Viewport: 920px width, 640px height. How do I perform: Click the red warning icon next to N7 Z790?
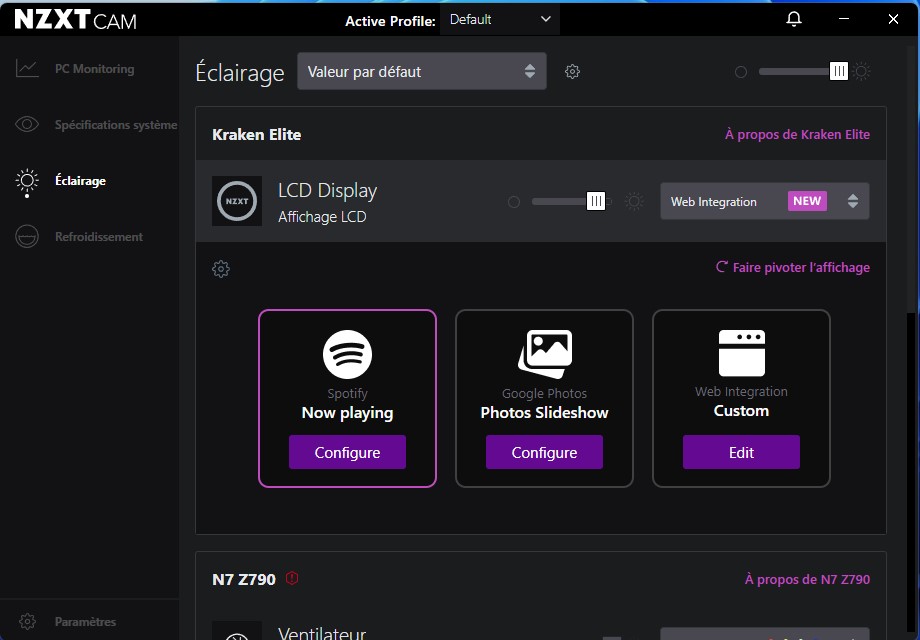point(292,578)
